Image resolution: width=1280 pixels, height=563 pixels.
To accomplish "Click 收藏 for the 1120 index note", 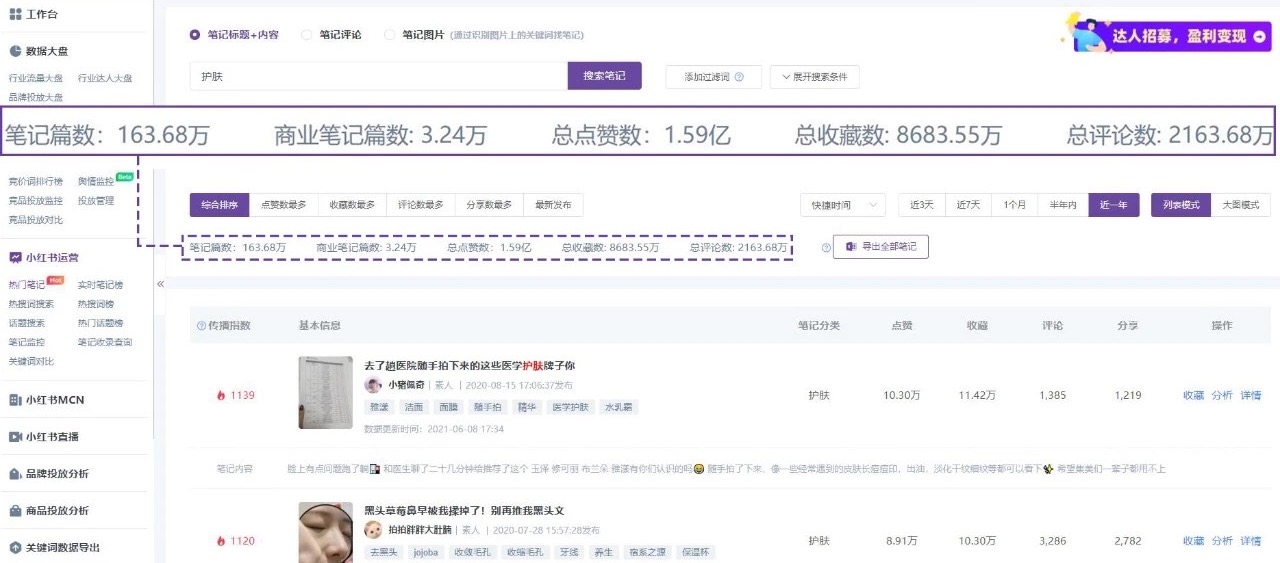I will pyautogui.click(x=1193, y=541).
